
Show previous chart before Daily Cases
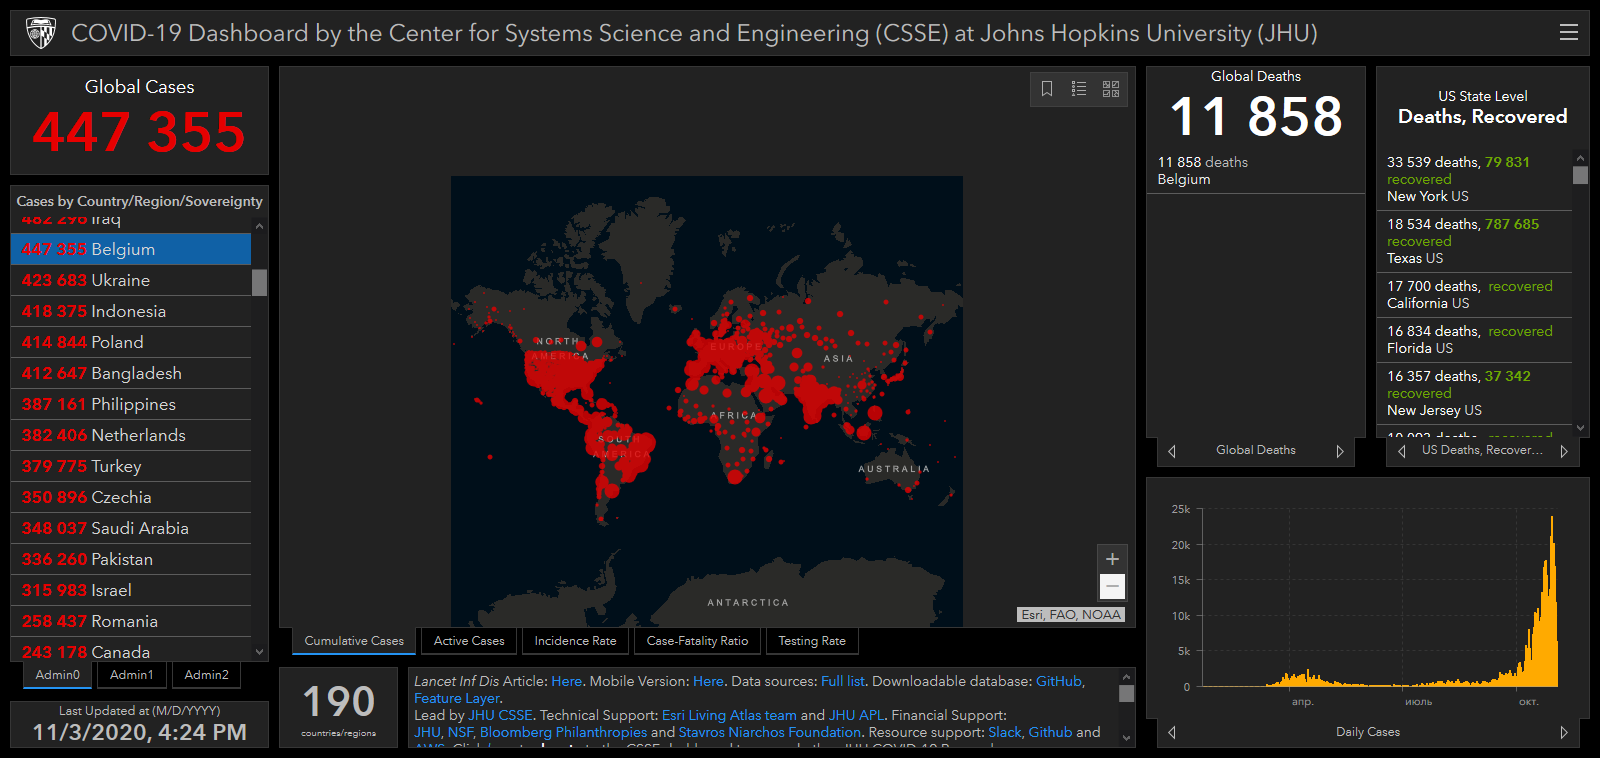[1172, 732]
